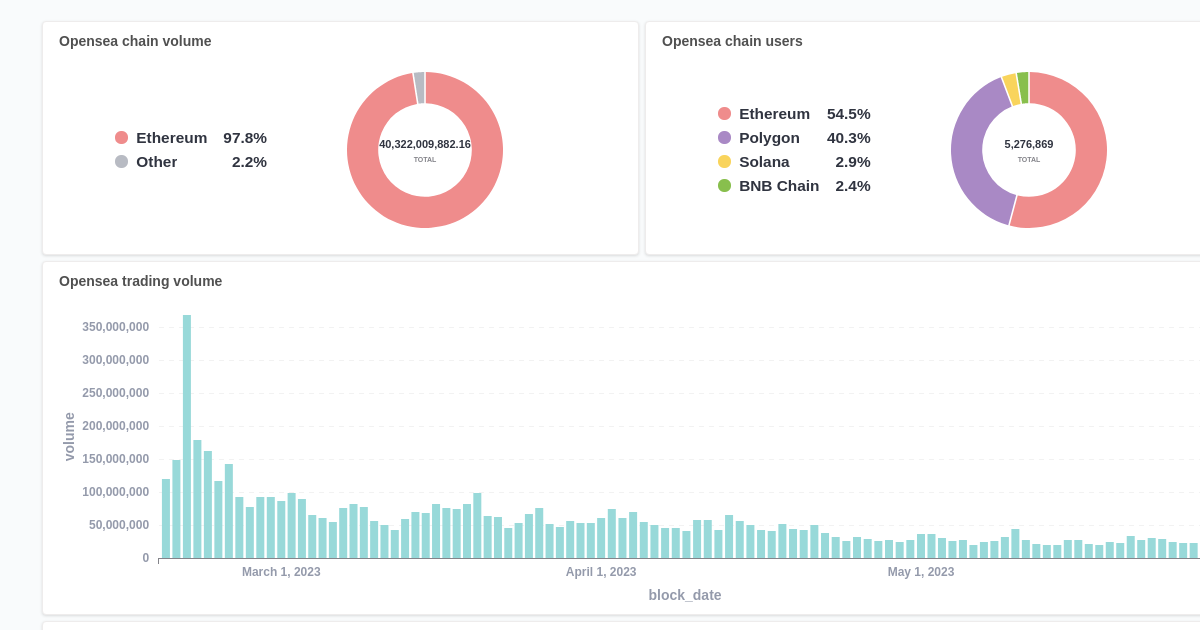1200x630 pixels.
Task: Click the BNB Chain legend dot
Action: (x=724, y=185)
